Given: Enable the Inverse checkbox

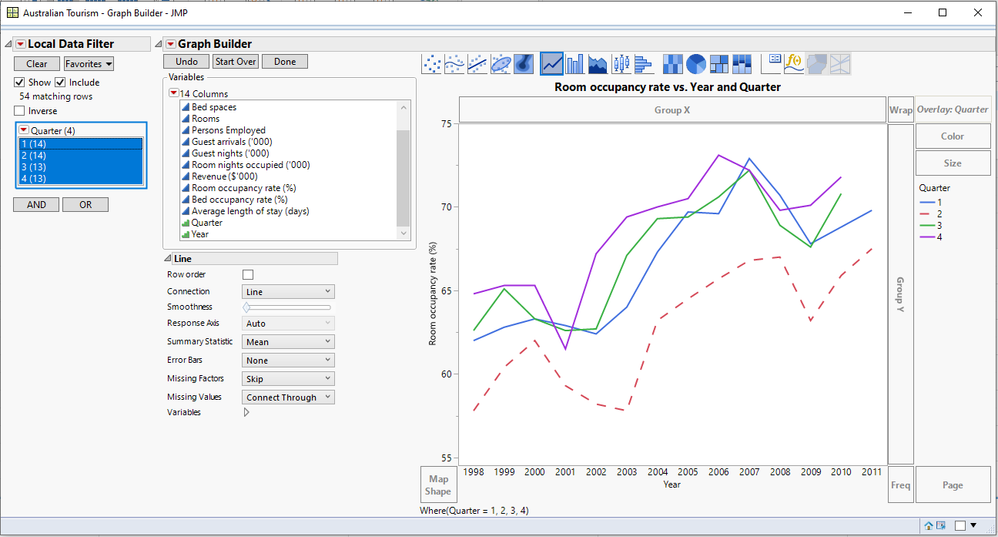Looking at the screenshot, I should tap(20, 111).
